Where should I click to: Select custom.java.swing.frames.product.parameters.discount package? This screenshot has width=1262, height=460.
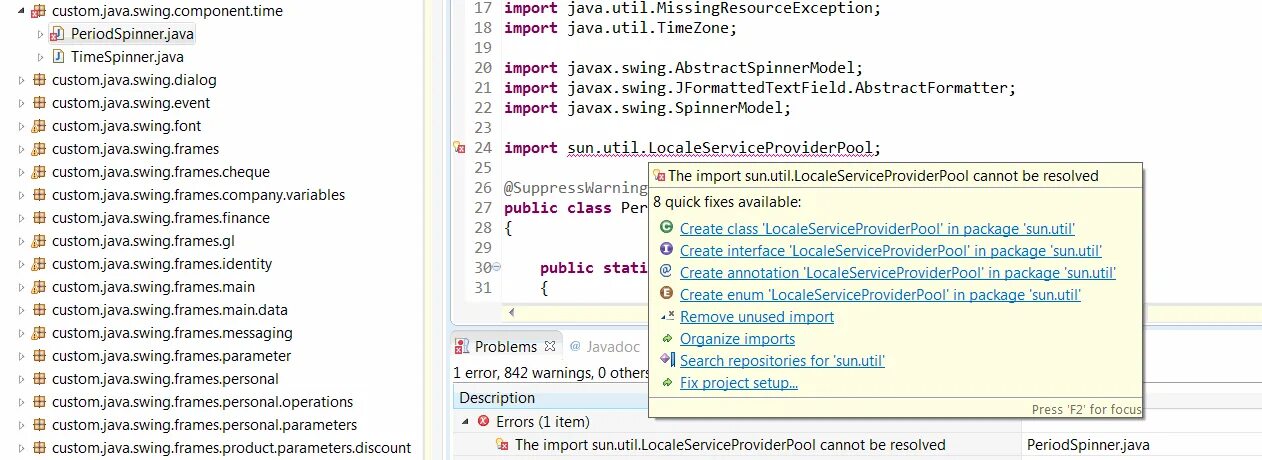coord(231,448)
